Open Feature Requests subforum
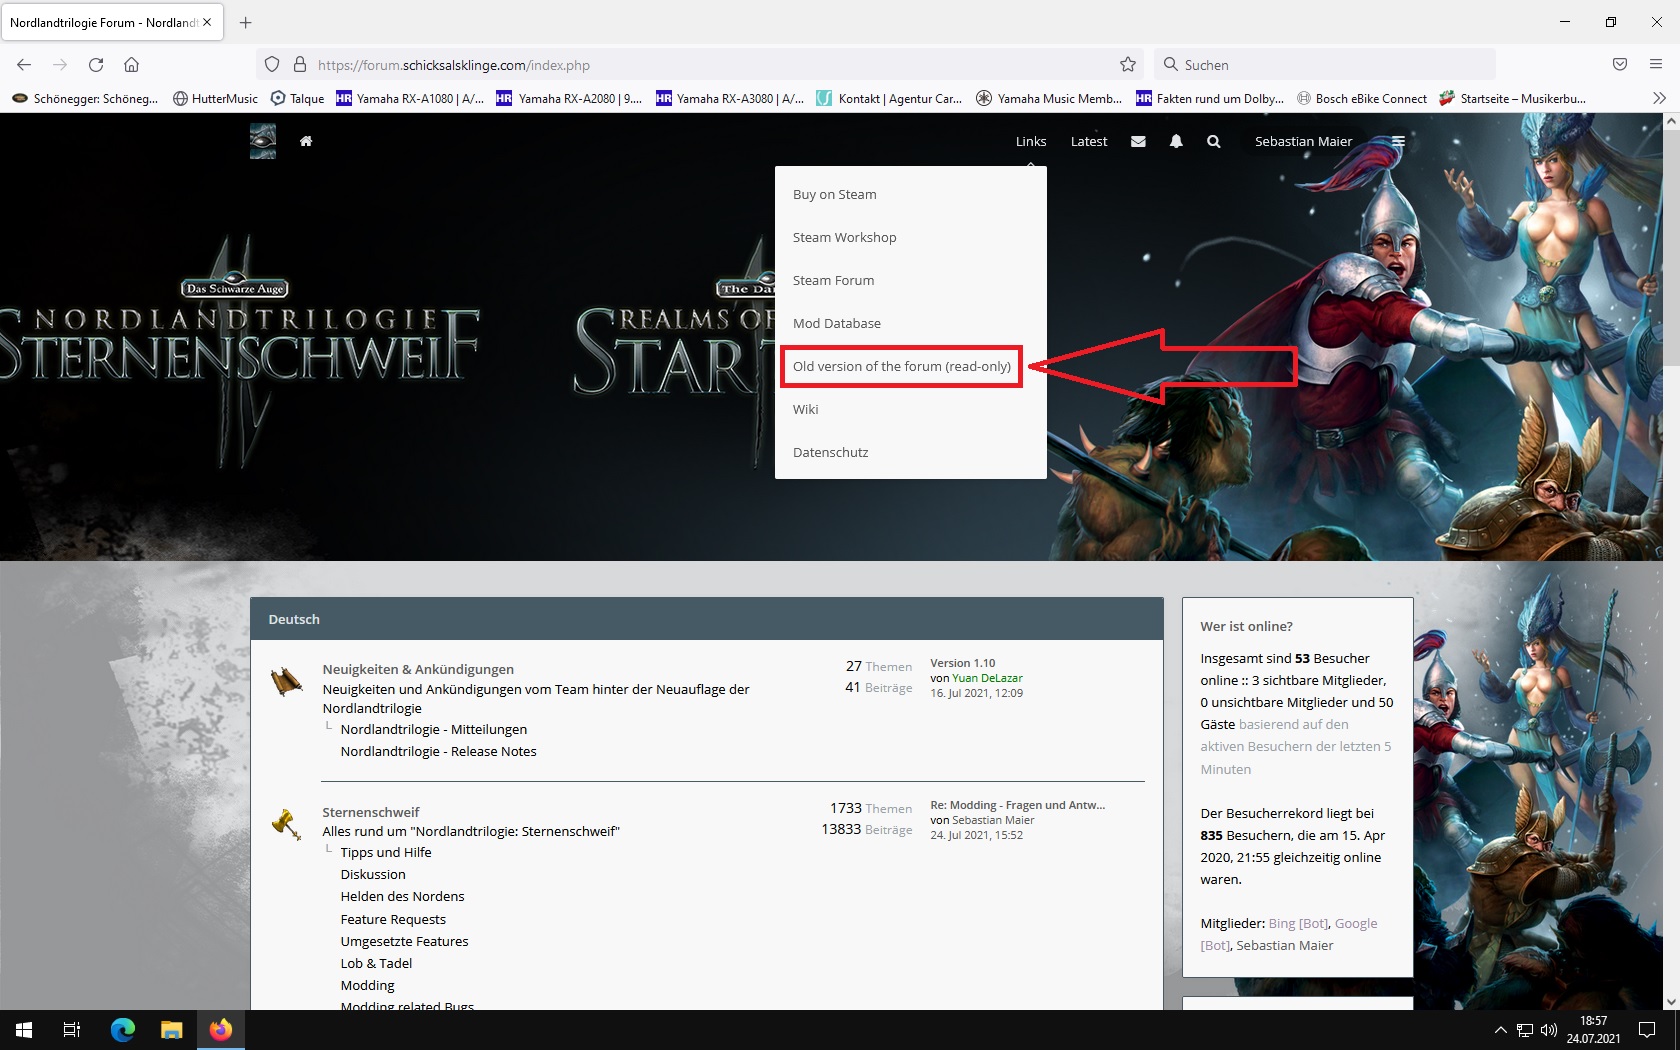 [x=393, y=919]
